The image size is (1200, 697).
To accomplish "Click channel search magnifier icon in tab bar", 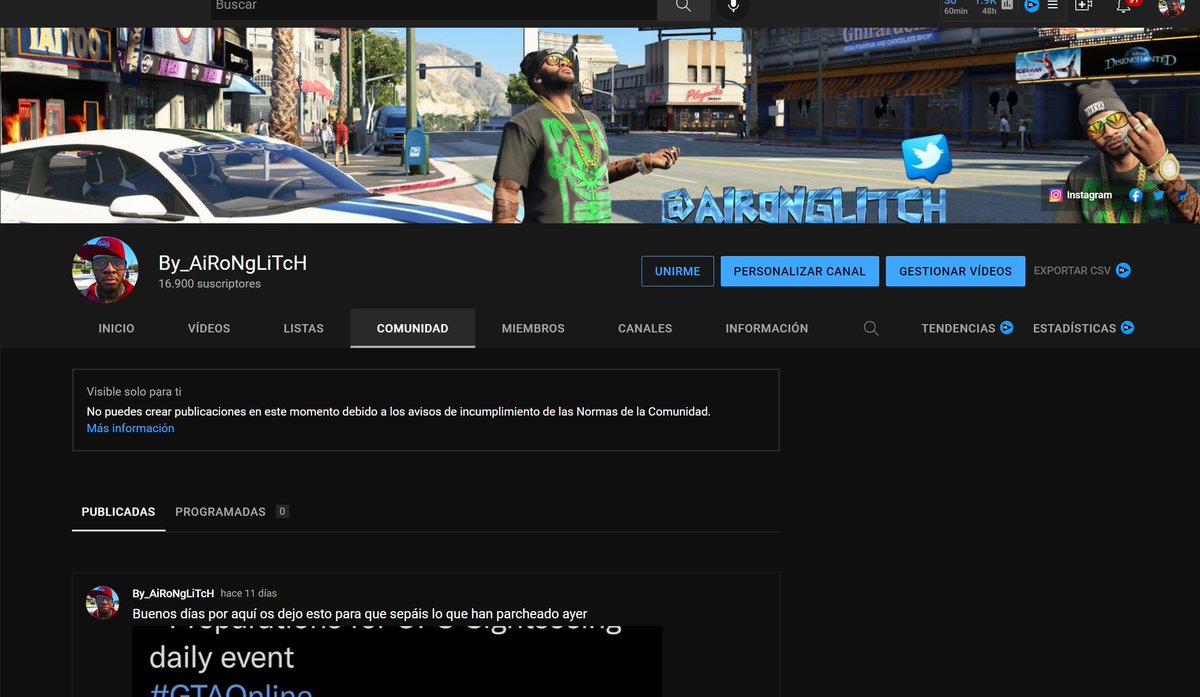I will (x=871, y=328).
